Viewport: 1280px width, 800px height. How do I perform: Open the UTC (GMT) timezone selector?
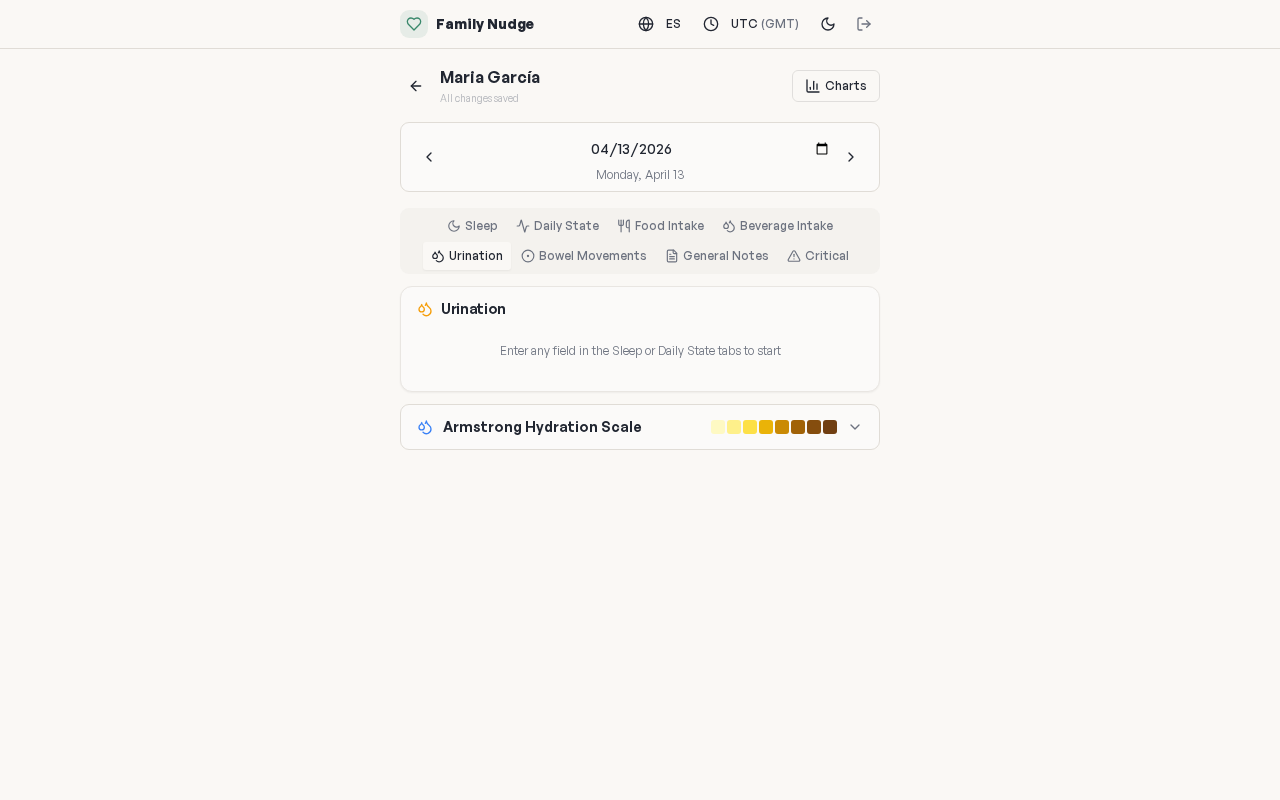(764, 24)
